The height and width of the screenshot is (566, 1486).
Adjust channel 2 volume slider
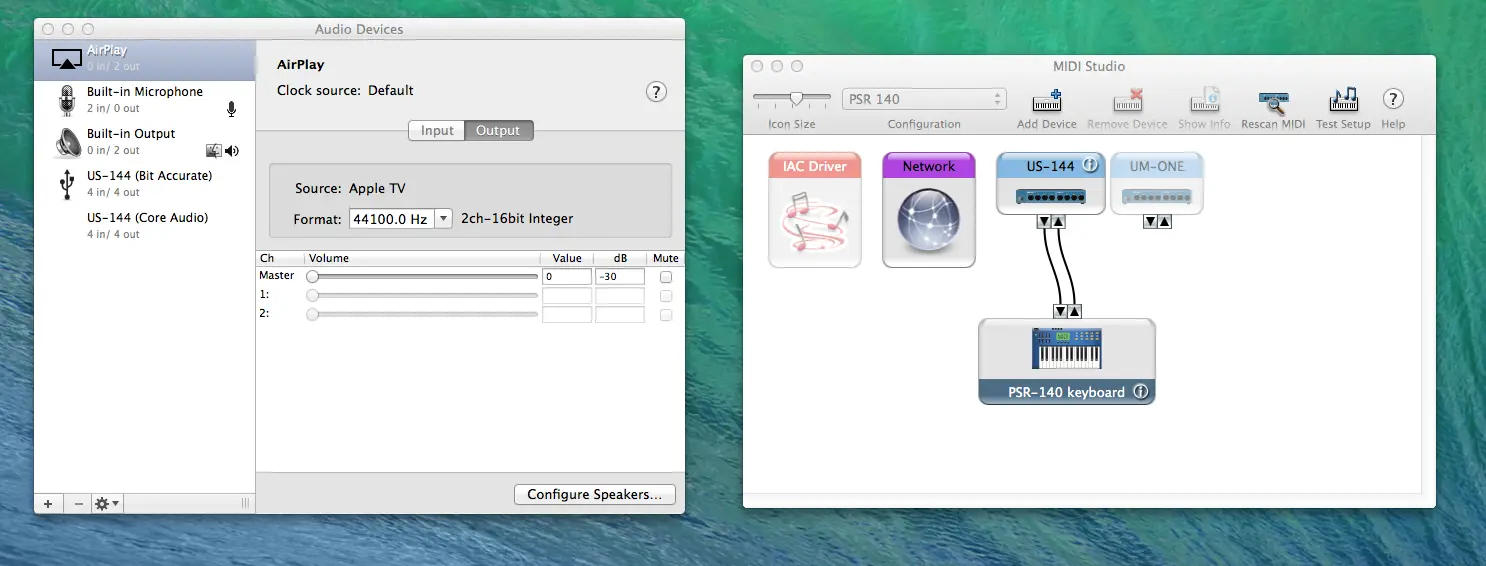423,314
